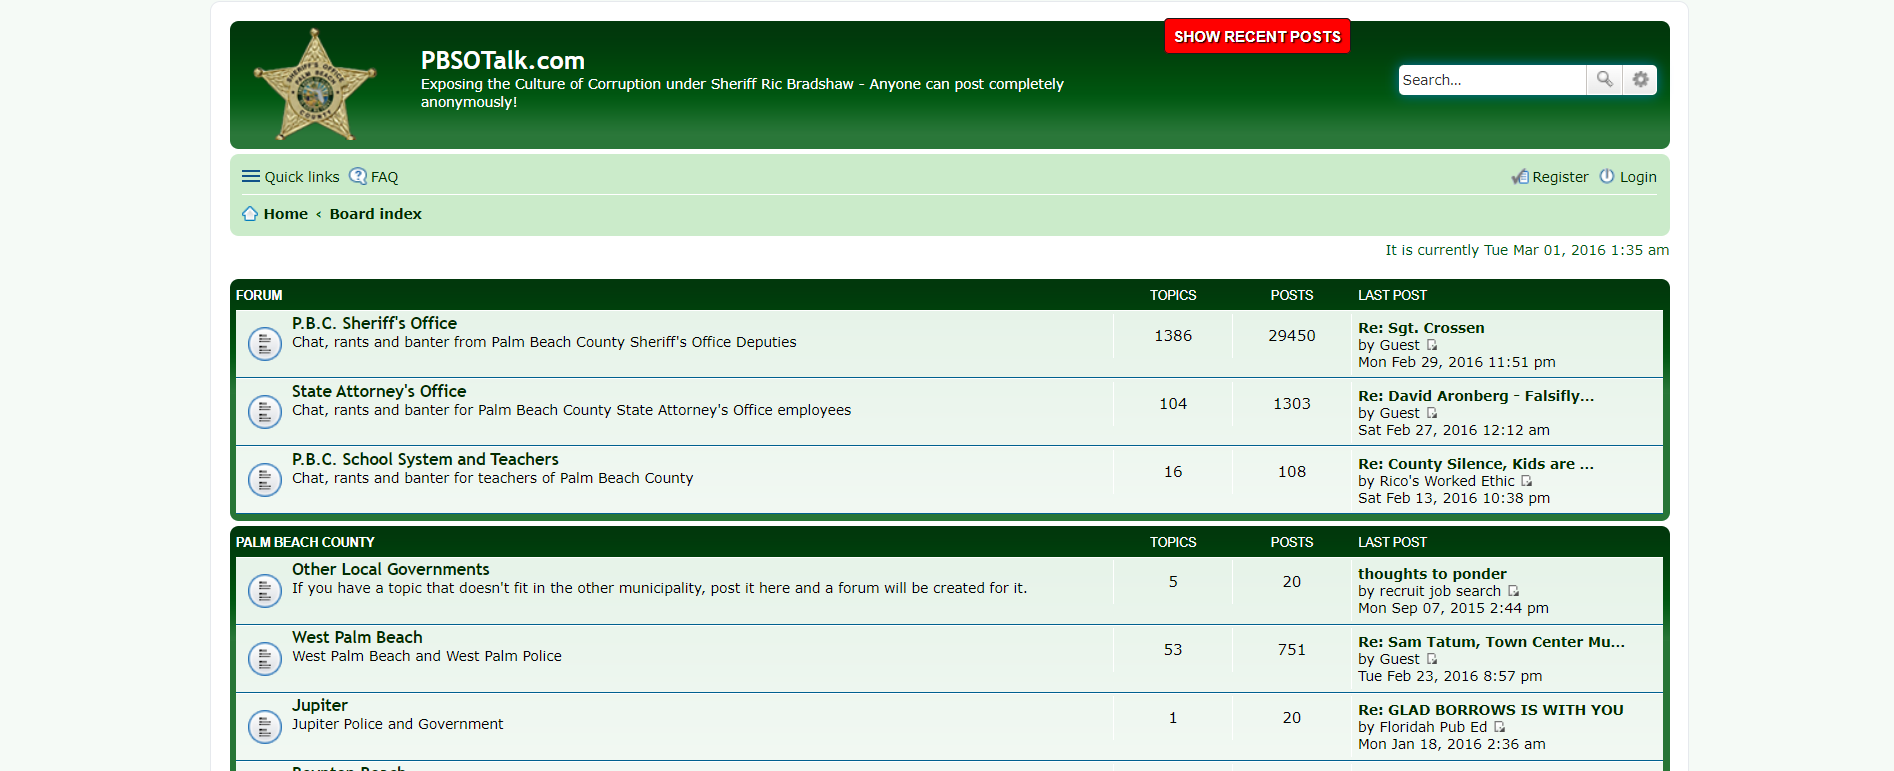The height and width of the screenshot is (771, 1894).
Task: Open the FAQ page
Action: 374,177
